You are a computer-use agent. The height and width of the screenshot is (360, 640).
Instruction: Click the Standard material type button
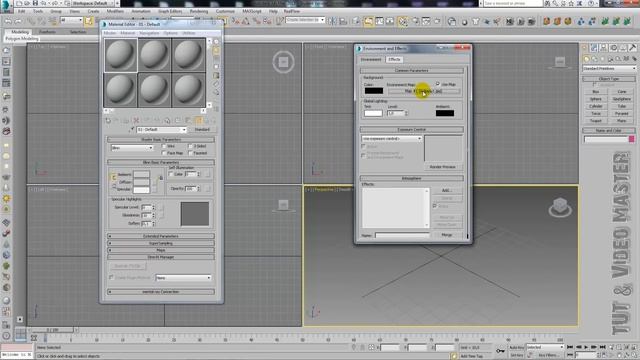[202, 129]
